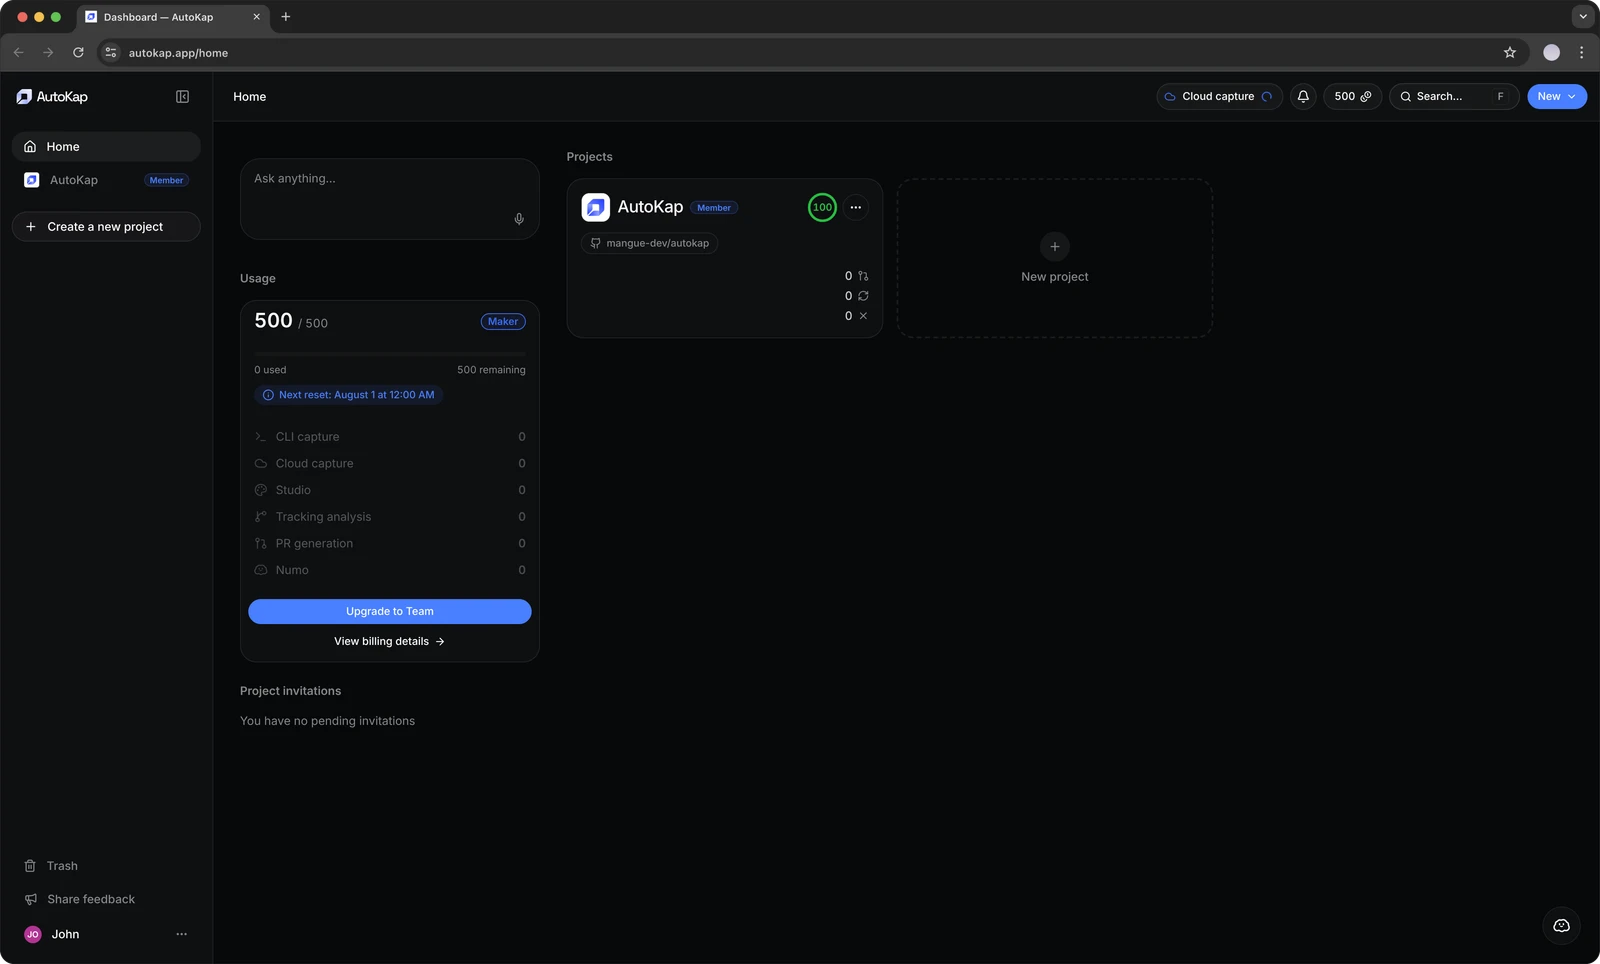The image size is (1600, 964).
Task: Click the AutoKap logo in sidebar
Action: pos(52,97)
